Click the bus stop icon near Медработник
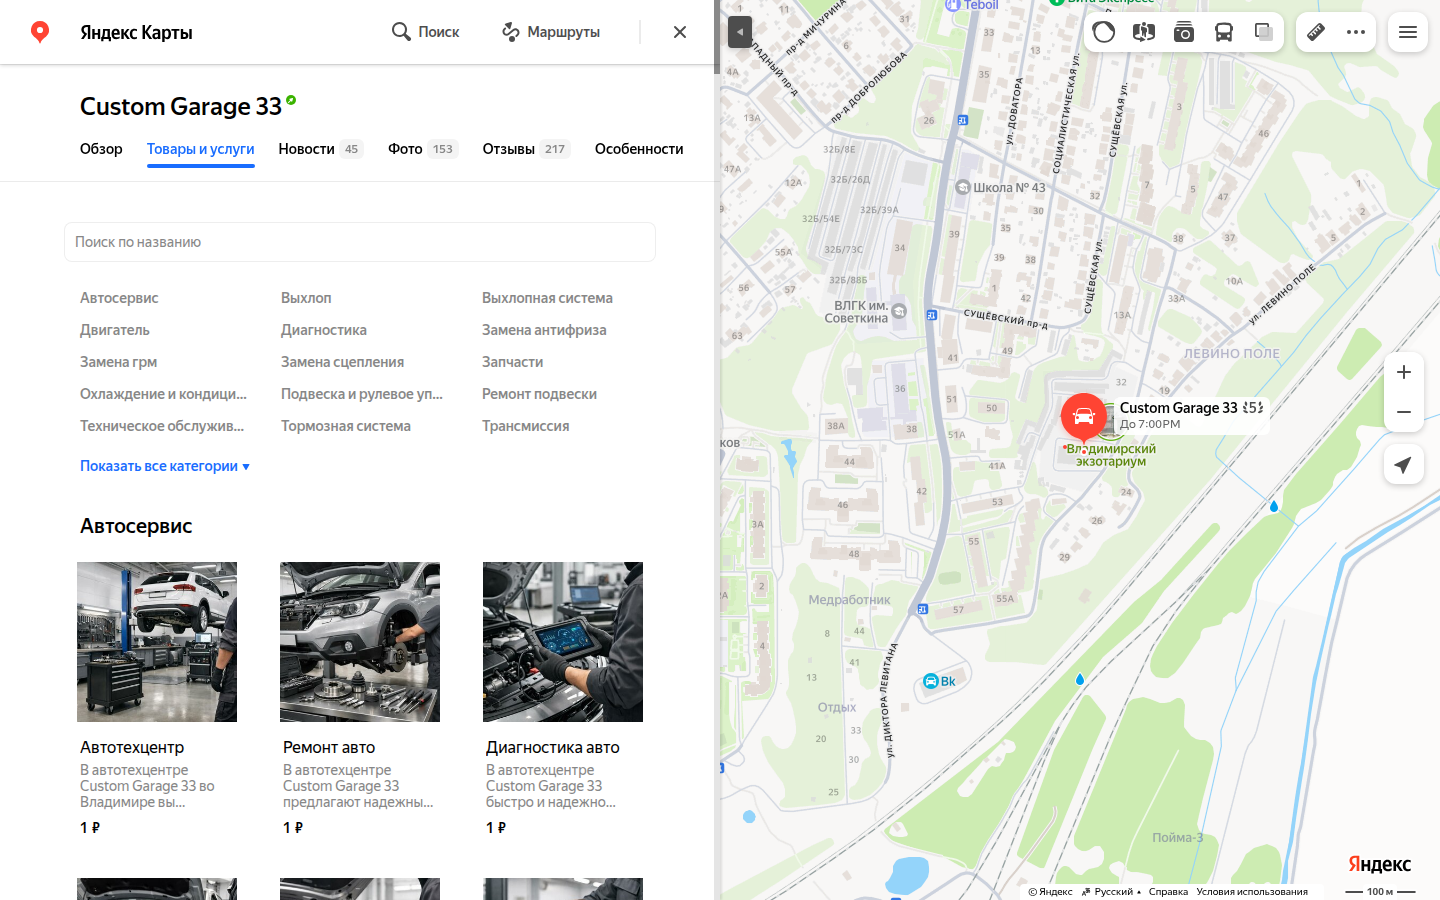Image resolution: width=1440 pixels, height=900 pixels. 922,608
